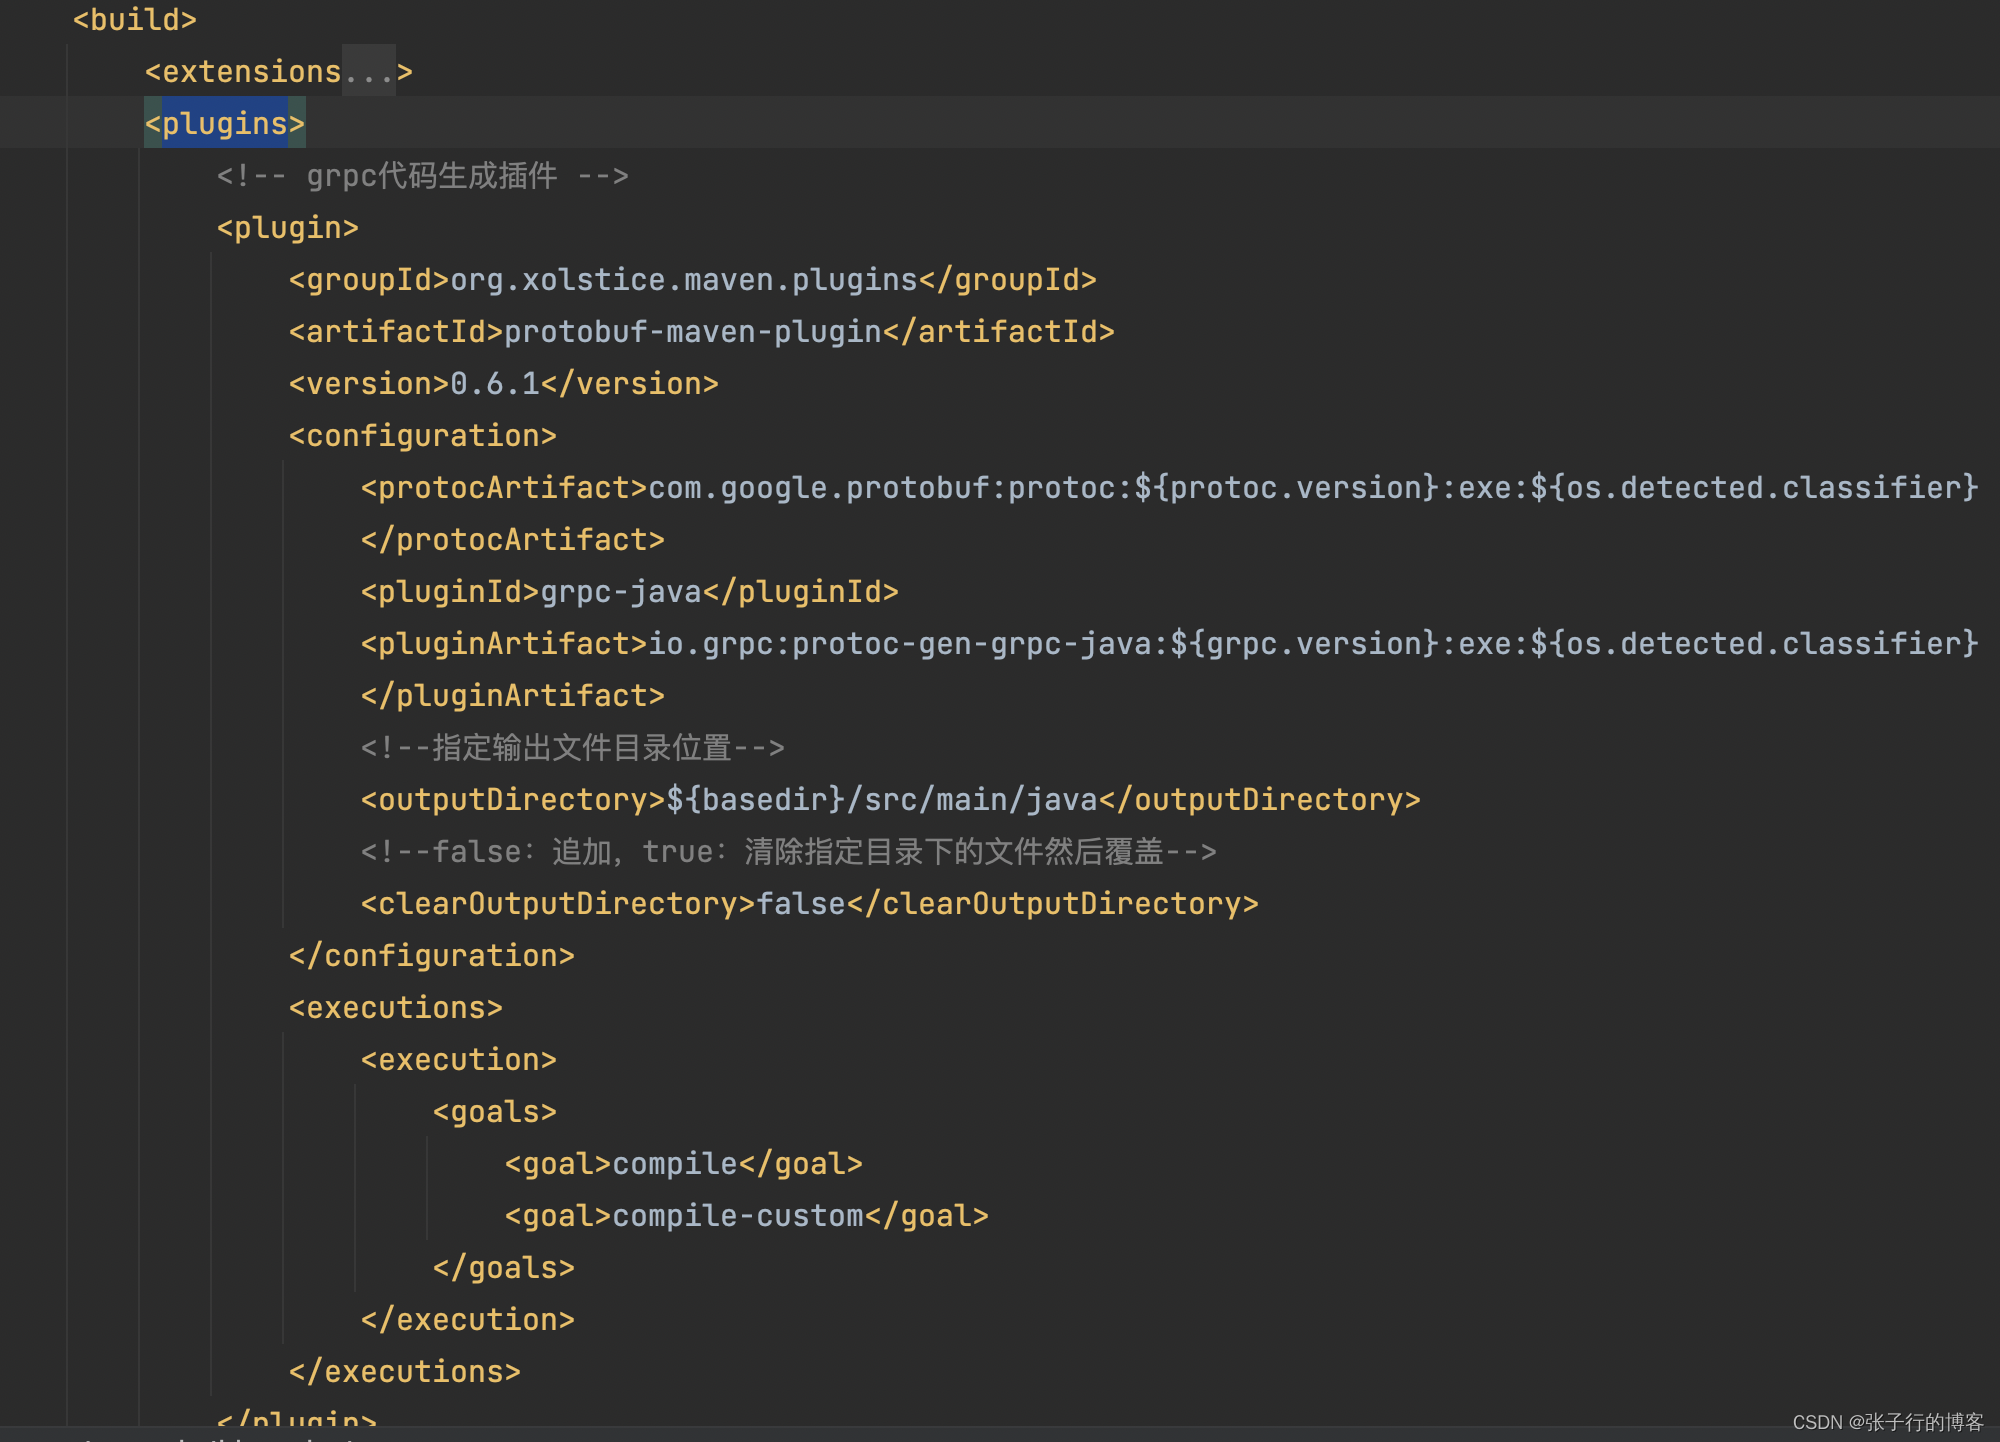2000x1442 pixels.
Task: Click the closing protocArtifact tag
Action: click(513, 540)
